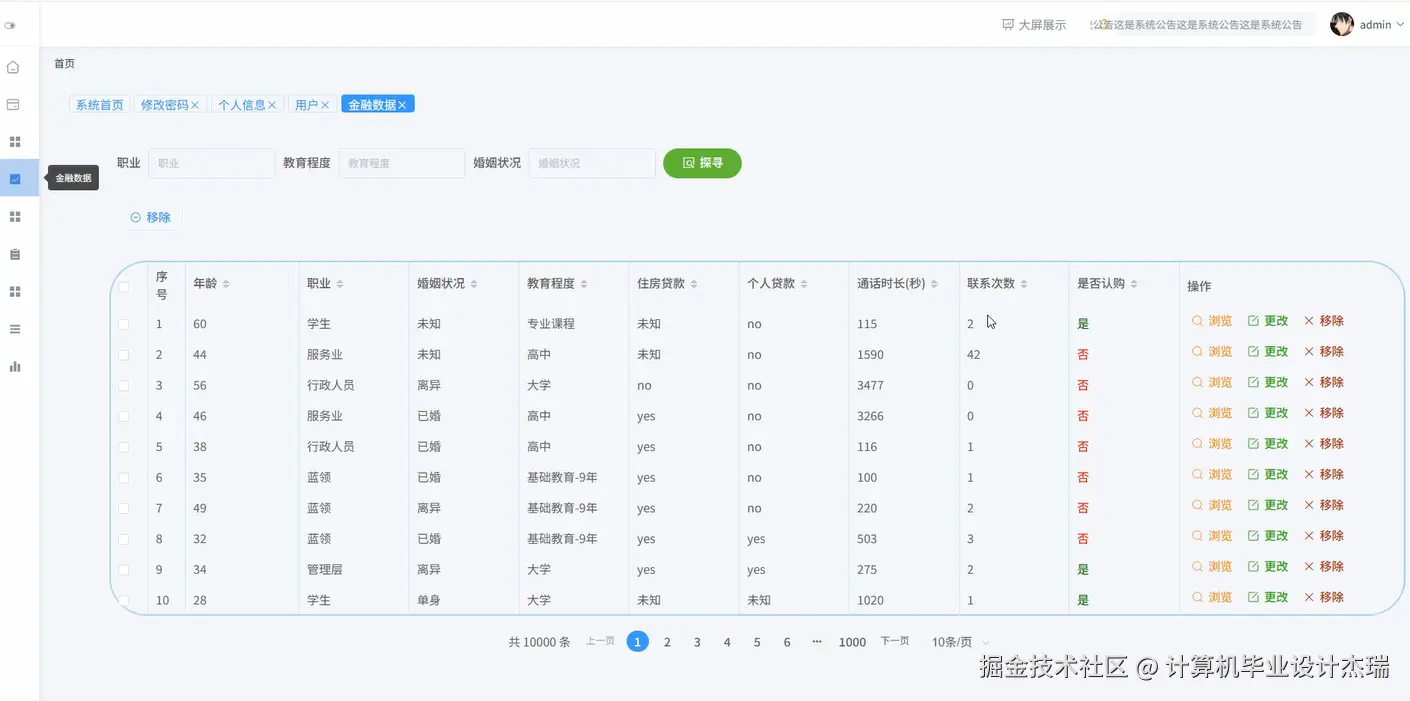Click the 首页 breadcrumb

tap(64, 63)
